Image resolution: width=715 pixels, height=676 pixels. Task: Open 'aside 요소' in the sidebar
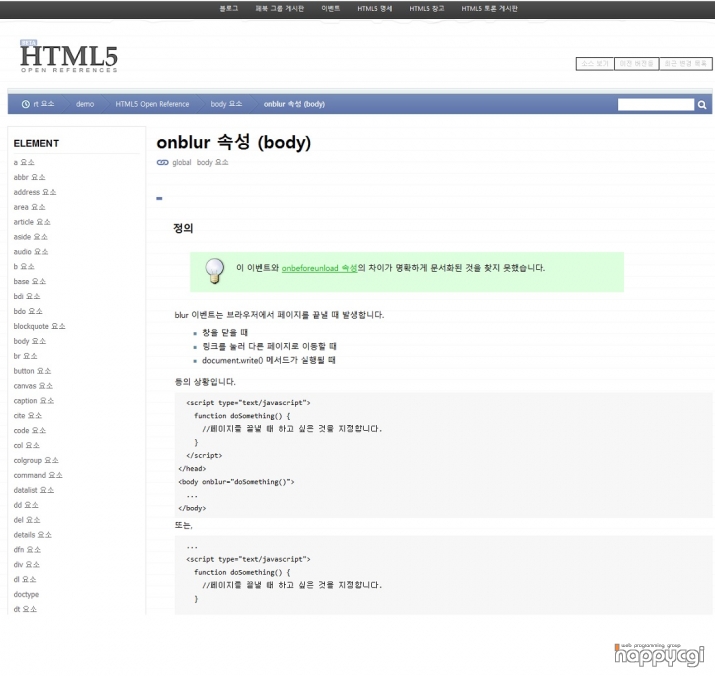[31, 237]
